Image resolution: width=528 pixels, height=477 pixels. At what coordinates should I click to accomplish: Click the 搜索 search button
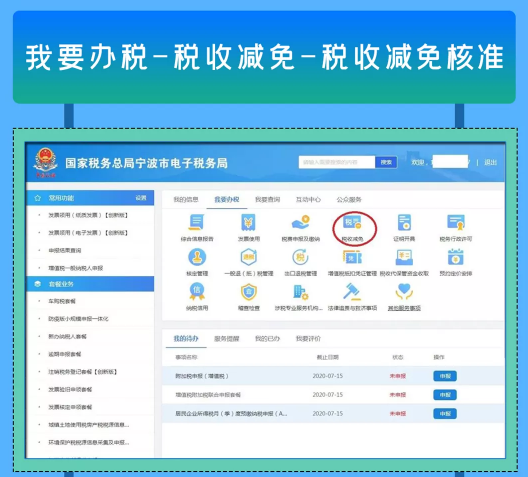click(x=386, y=162)
